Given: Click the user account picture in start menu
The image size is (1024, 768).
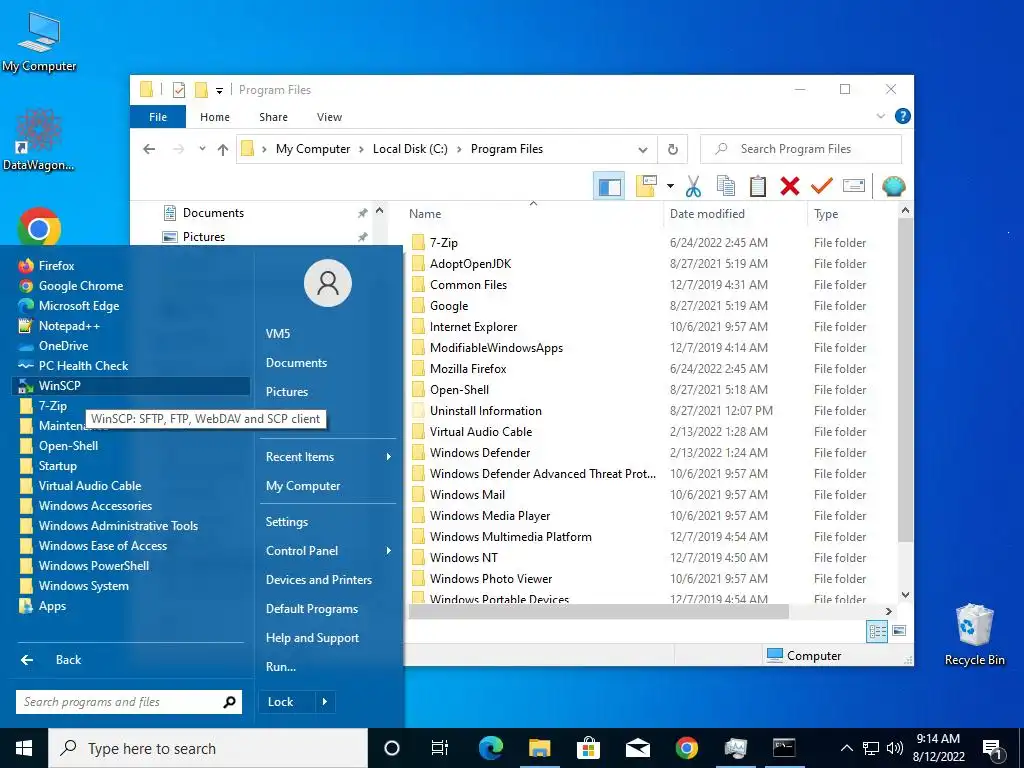Looking at the screenshot, I should 328,283.
